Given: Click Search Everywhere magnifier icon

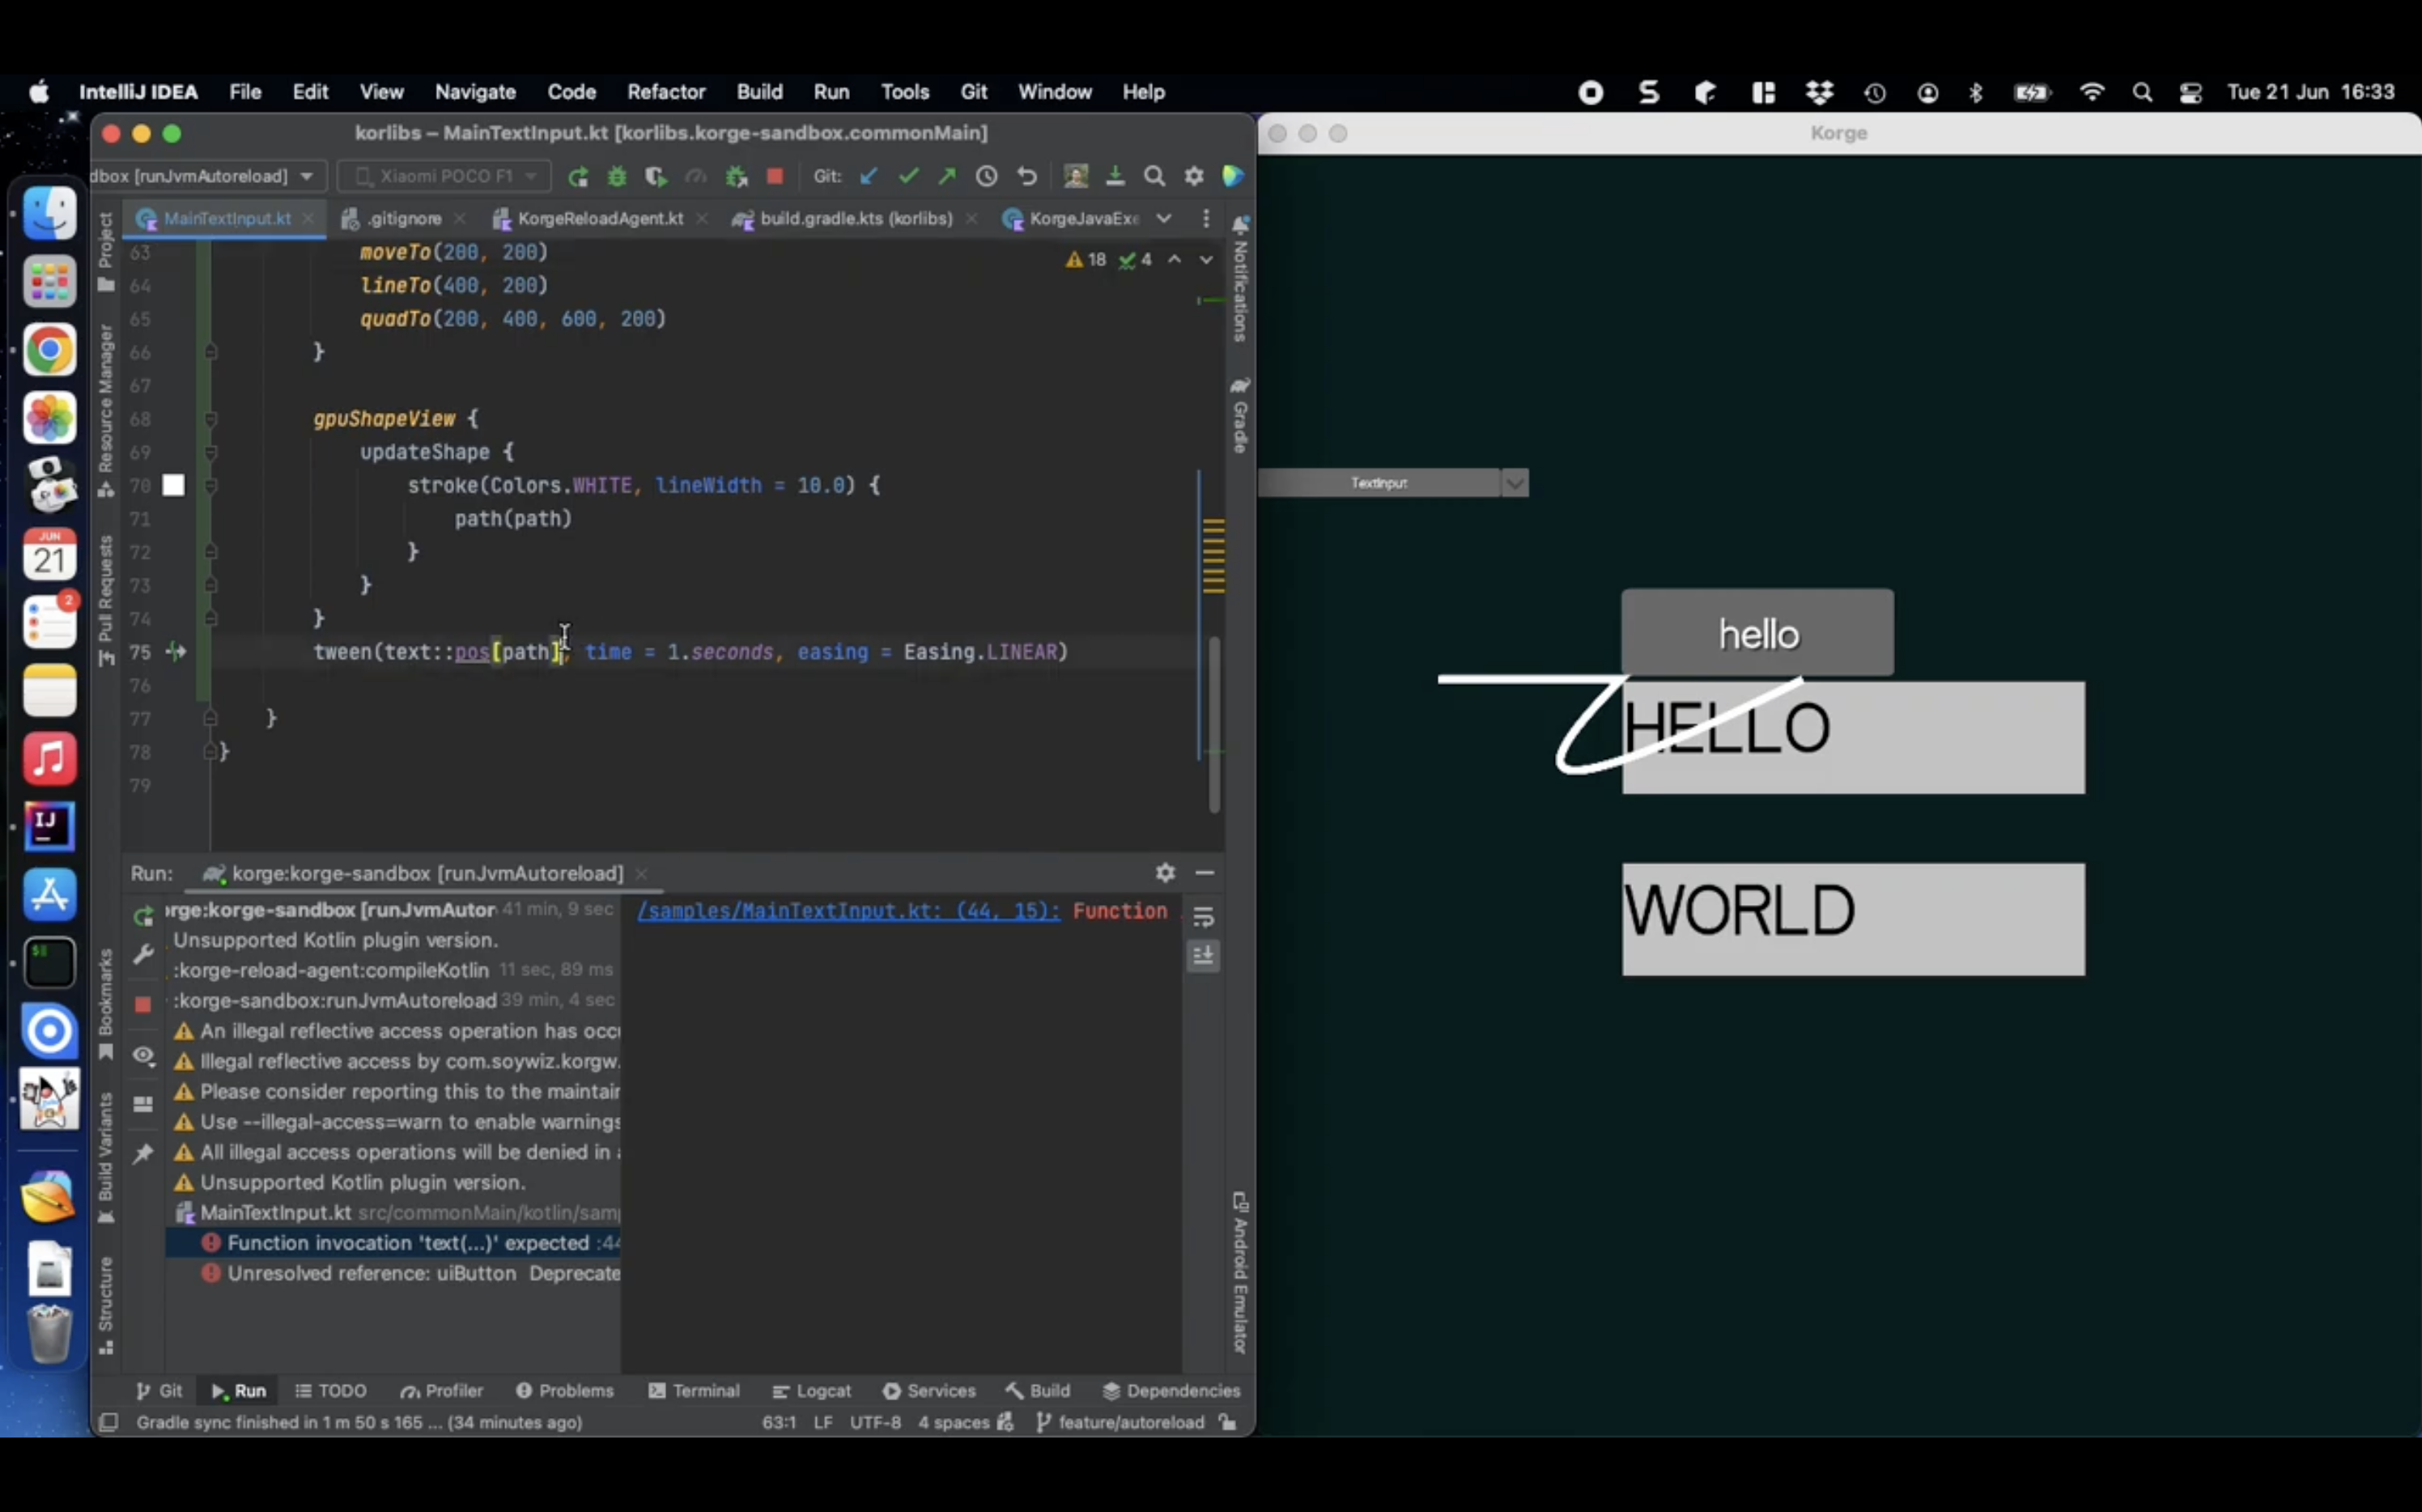Looking at the screenshot, I should tap(1154, 177).
